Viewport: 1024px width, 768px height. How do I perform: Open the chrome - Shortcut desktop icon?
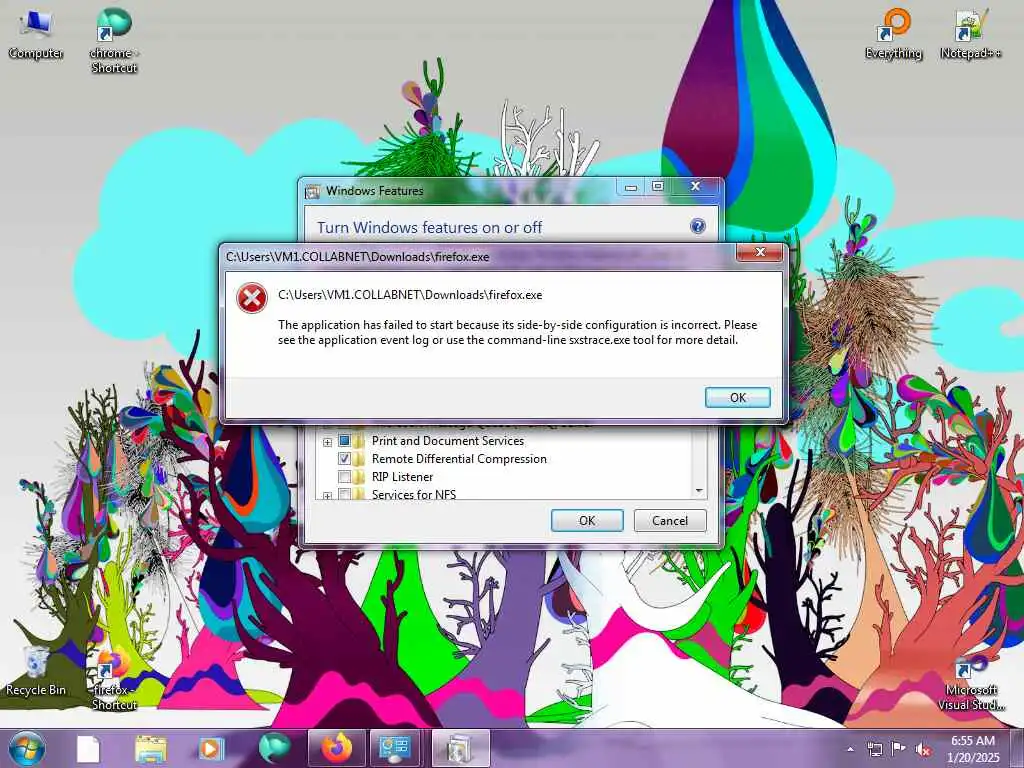pos(114,39)
